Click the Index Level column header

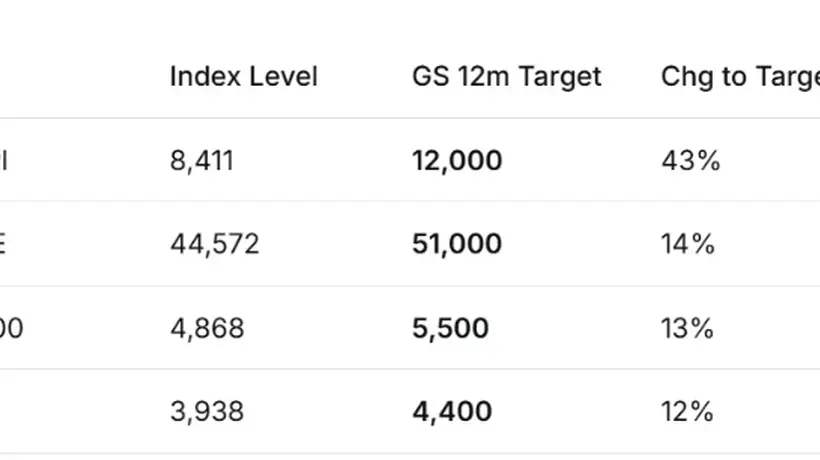point(244,77)
